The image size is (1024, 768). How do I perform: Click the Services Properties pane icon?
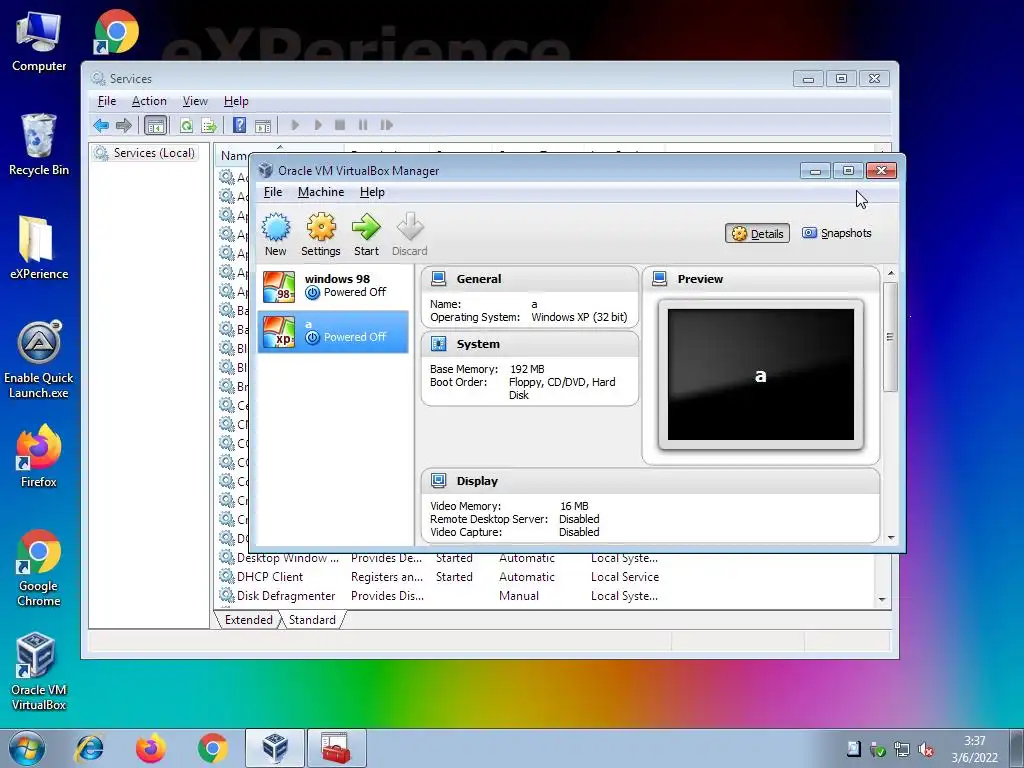(263, 125)
